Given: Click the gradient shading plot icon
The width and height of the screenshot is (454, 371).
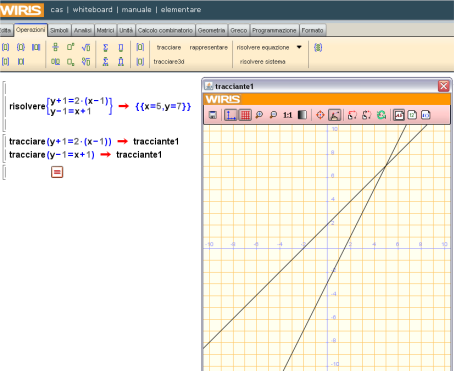Looking at the screenshot, I should tap(302, 115).
